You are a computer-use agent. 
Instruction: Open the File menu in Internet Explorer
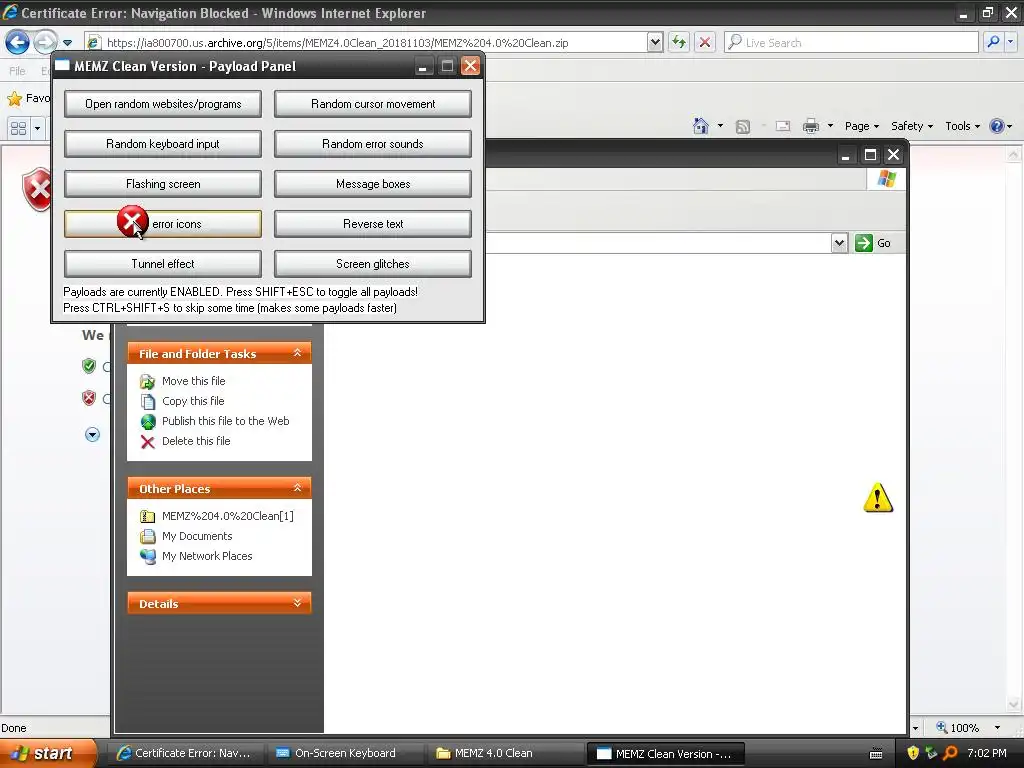pyautogui.click(x=18, y=71)
